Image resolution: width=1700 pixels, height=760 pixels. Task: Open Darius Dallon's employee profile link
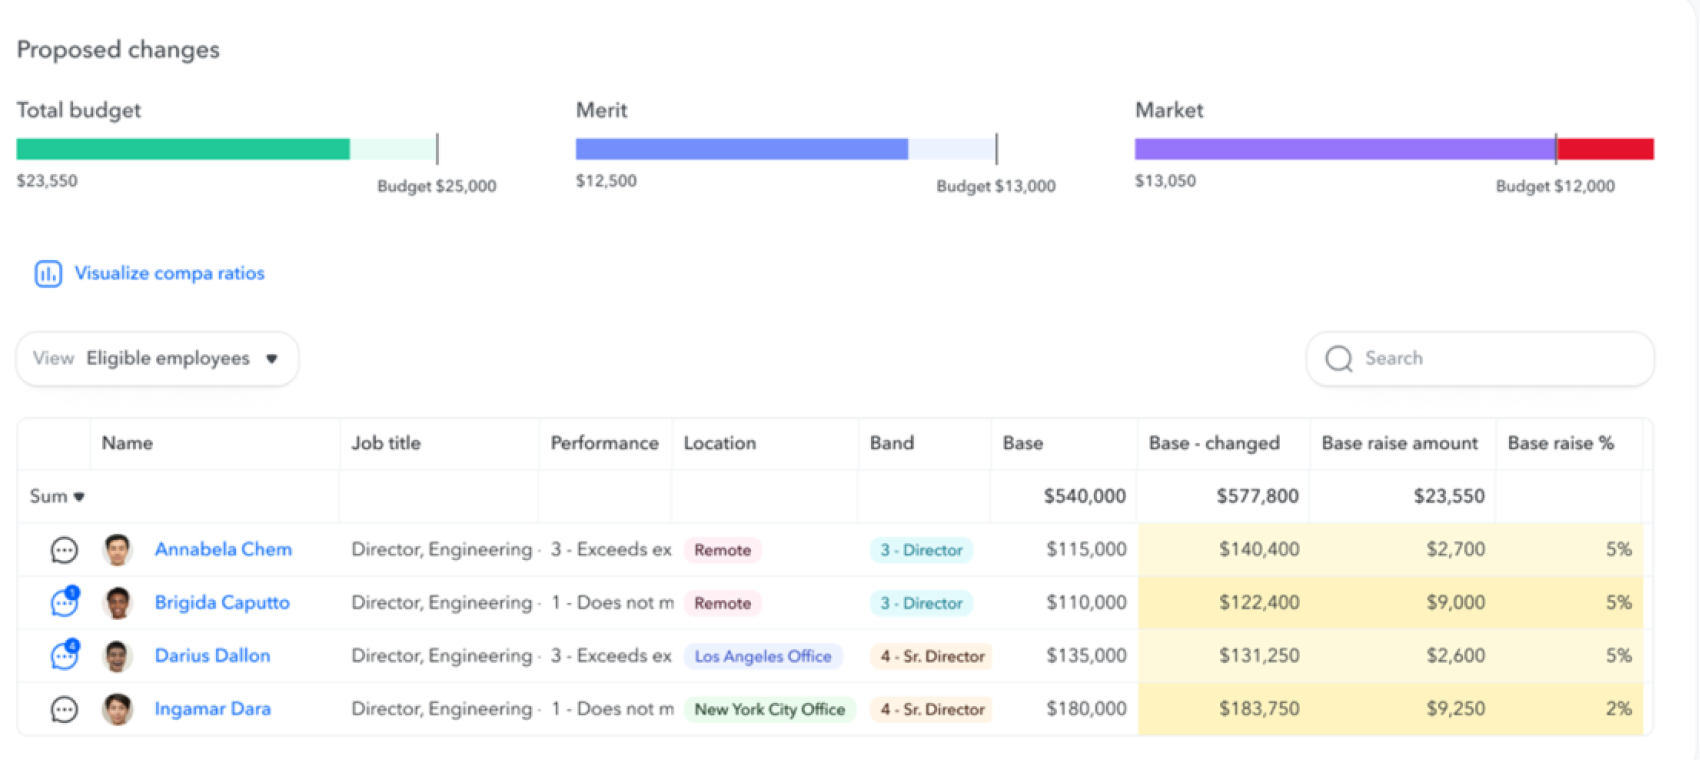pyautogui.click(x=212, y=656)
